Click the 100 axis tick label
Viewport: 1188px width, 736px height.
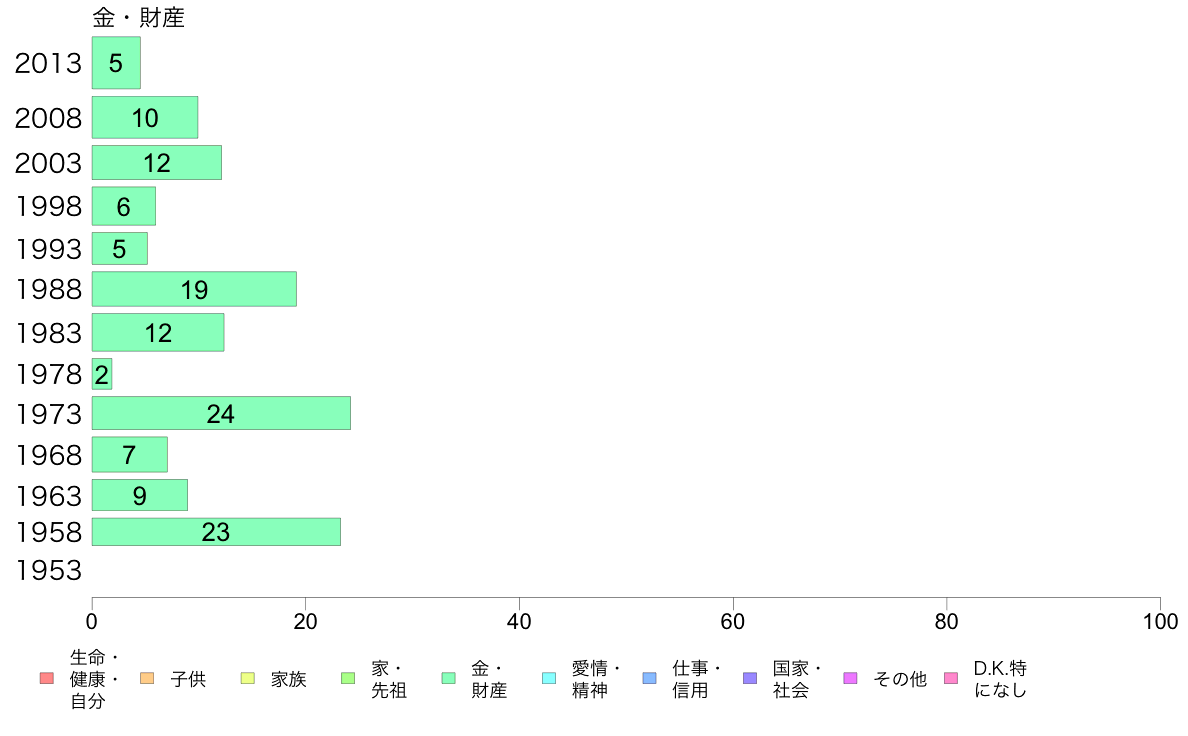click(1160, 622)
